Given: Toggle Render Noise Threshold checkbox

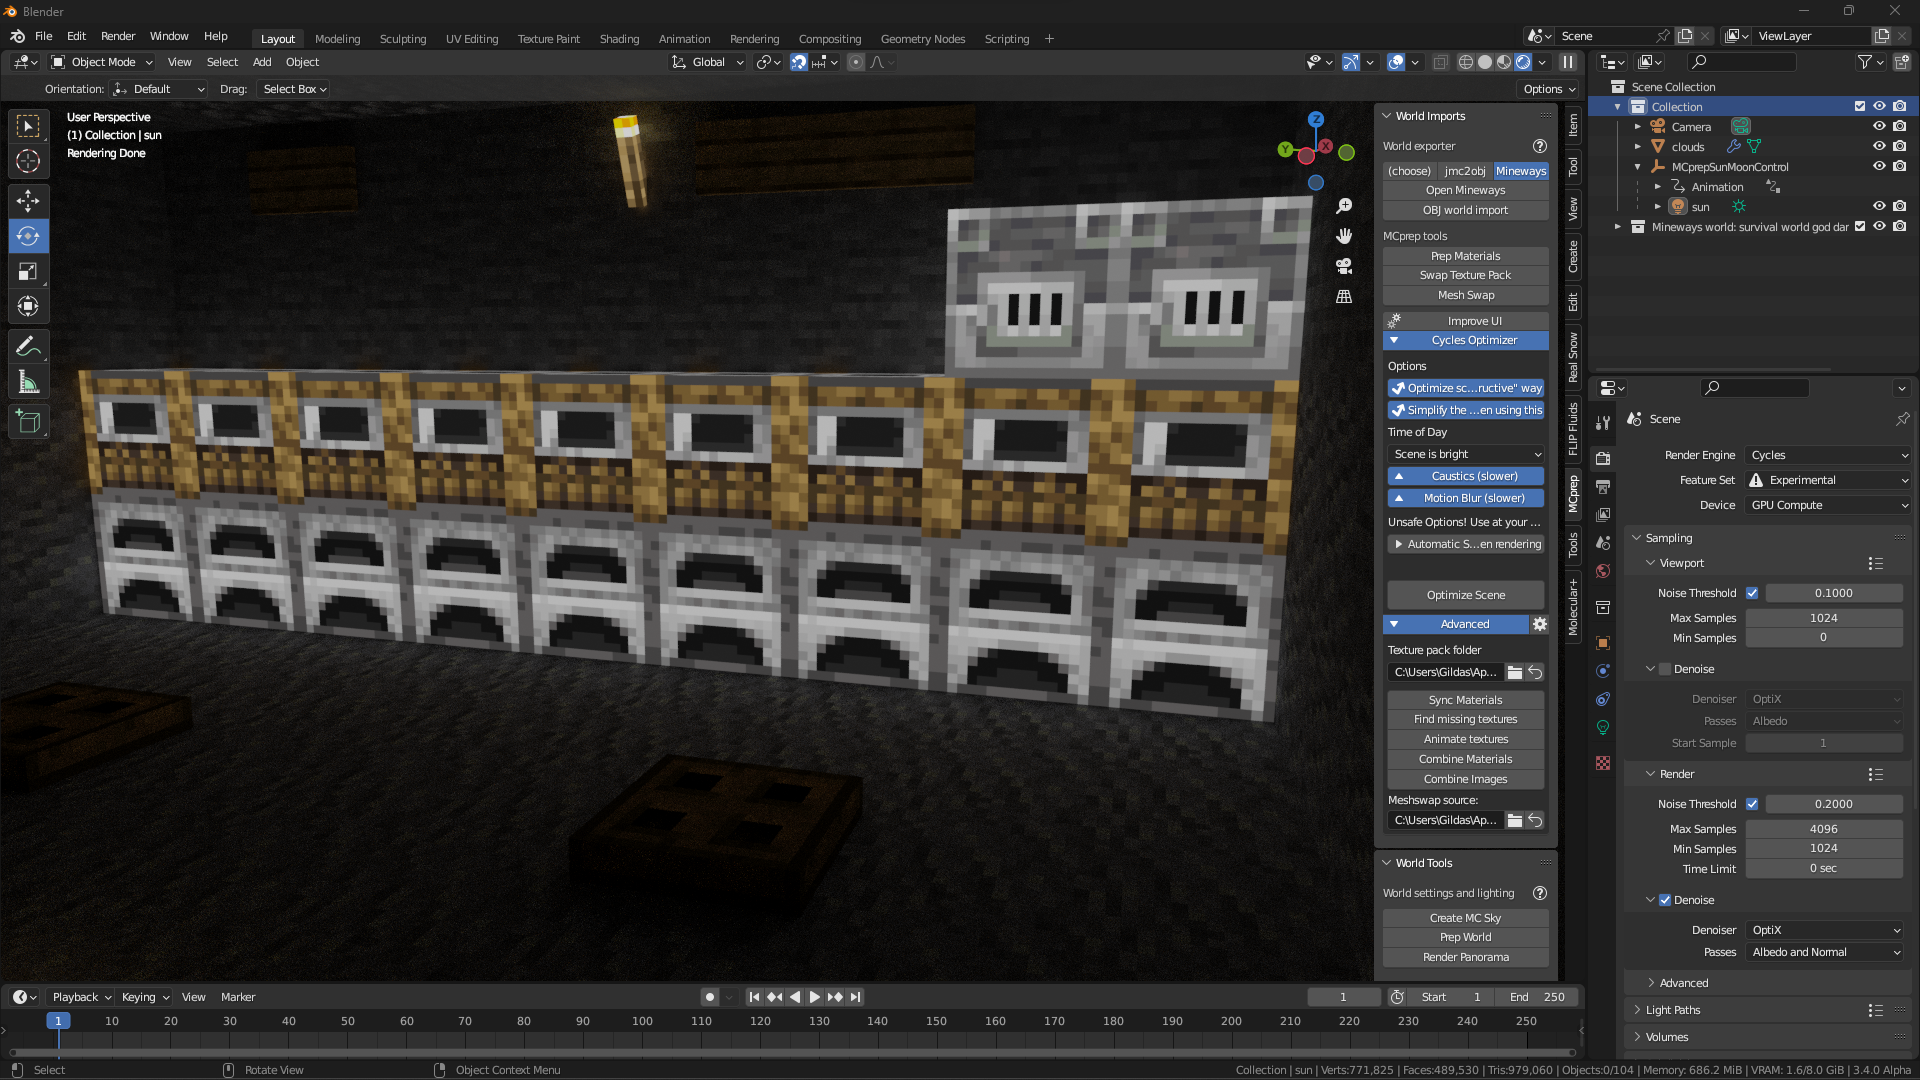Looking at the screenshot, I should (x=1752, y=804).
